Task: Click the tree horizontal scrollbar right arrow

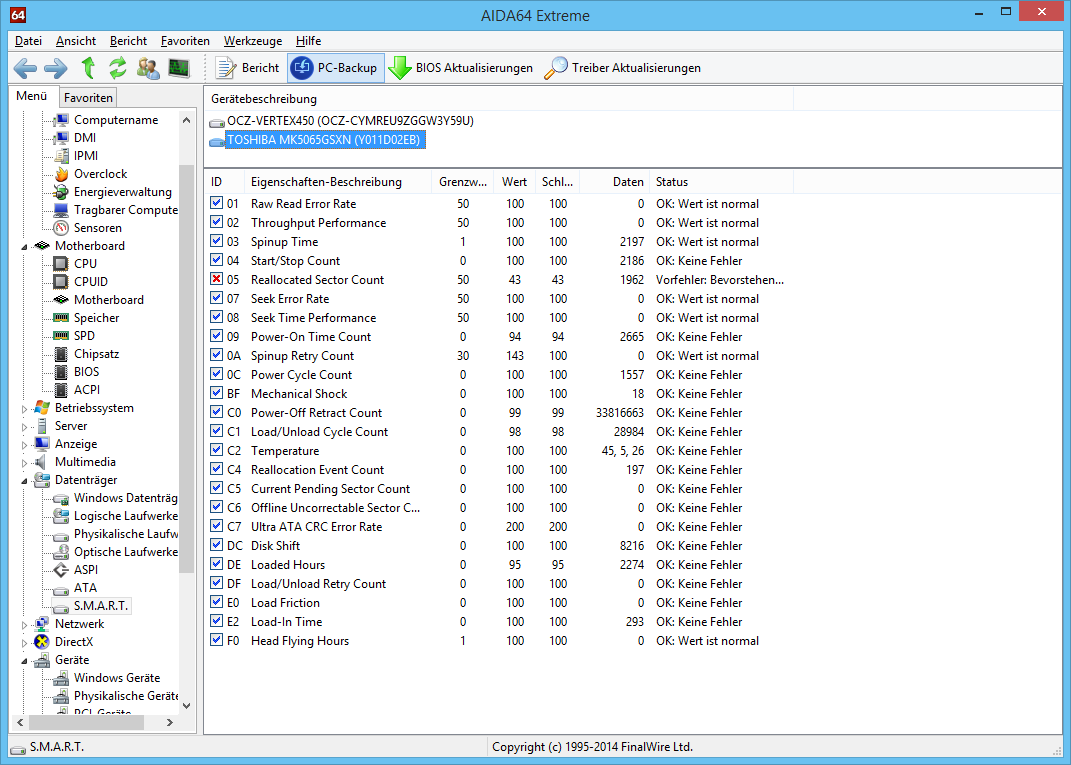Action: tap(169, 722)
